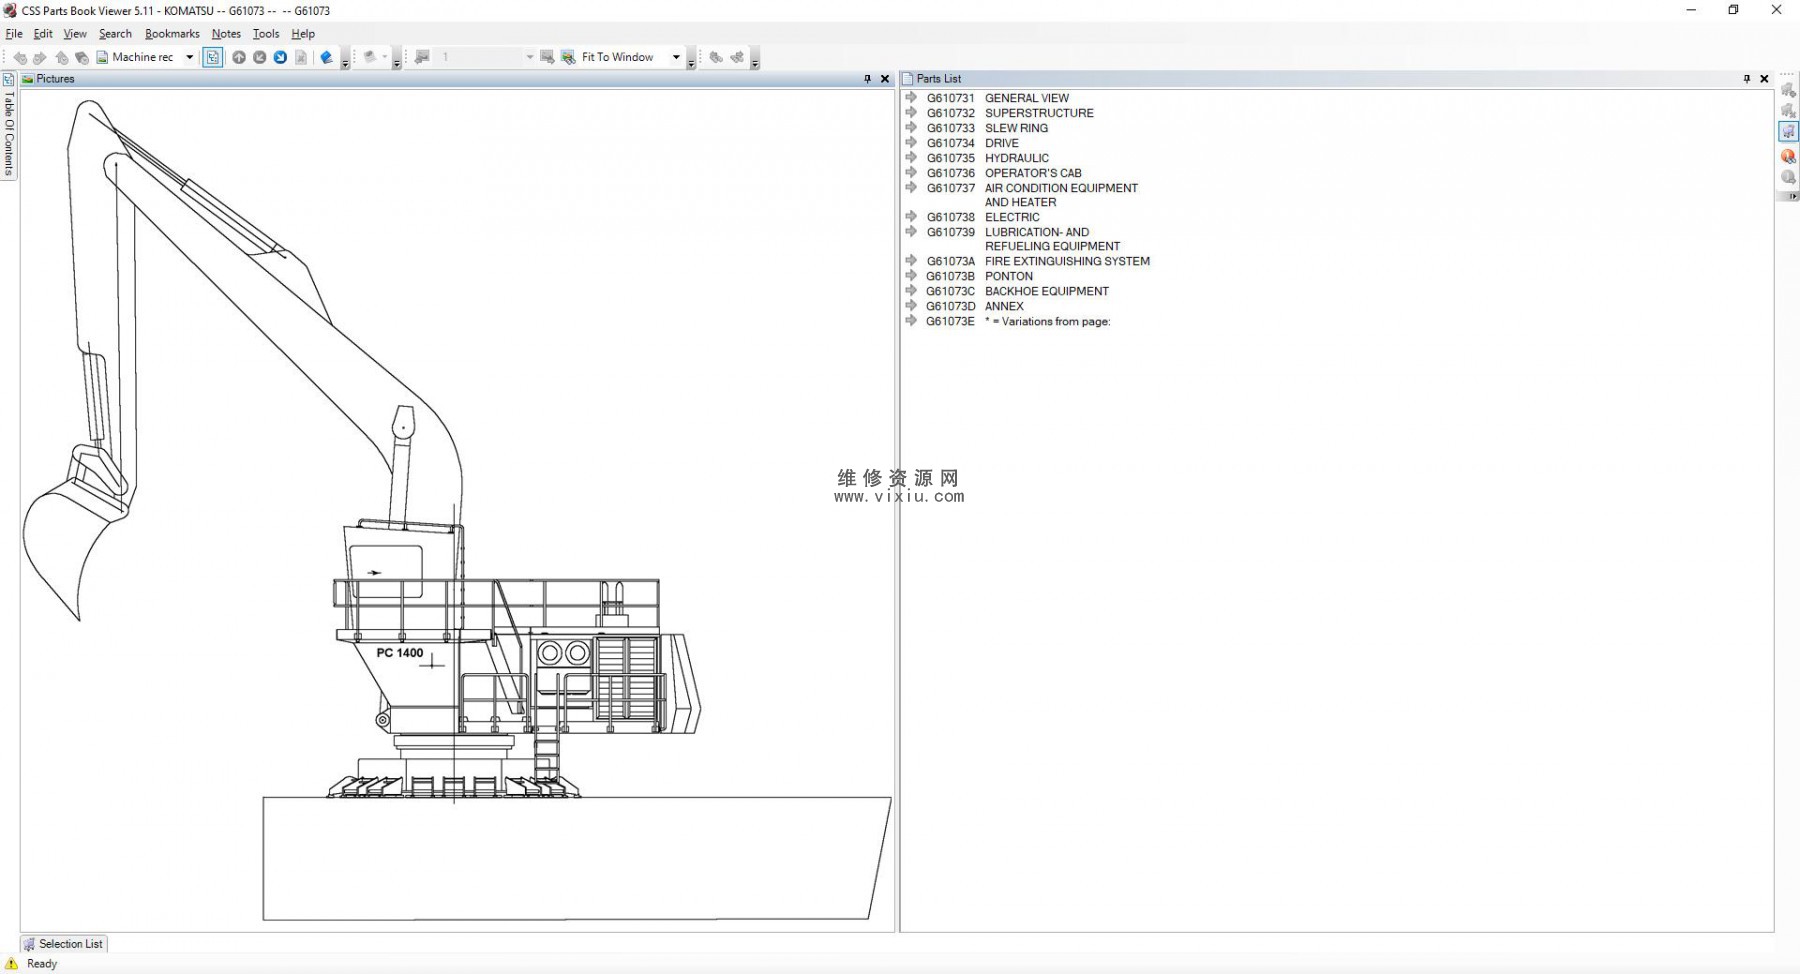Select G610733 SLEW RING entry

point(987,128)
